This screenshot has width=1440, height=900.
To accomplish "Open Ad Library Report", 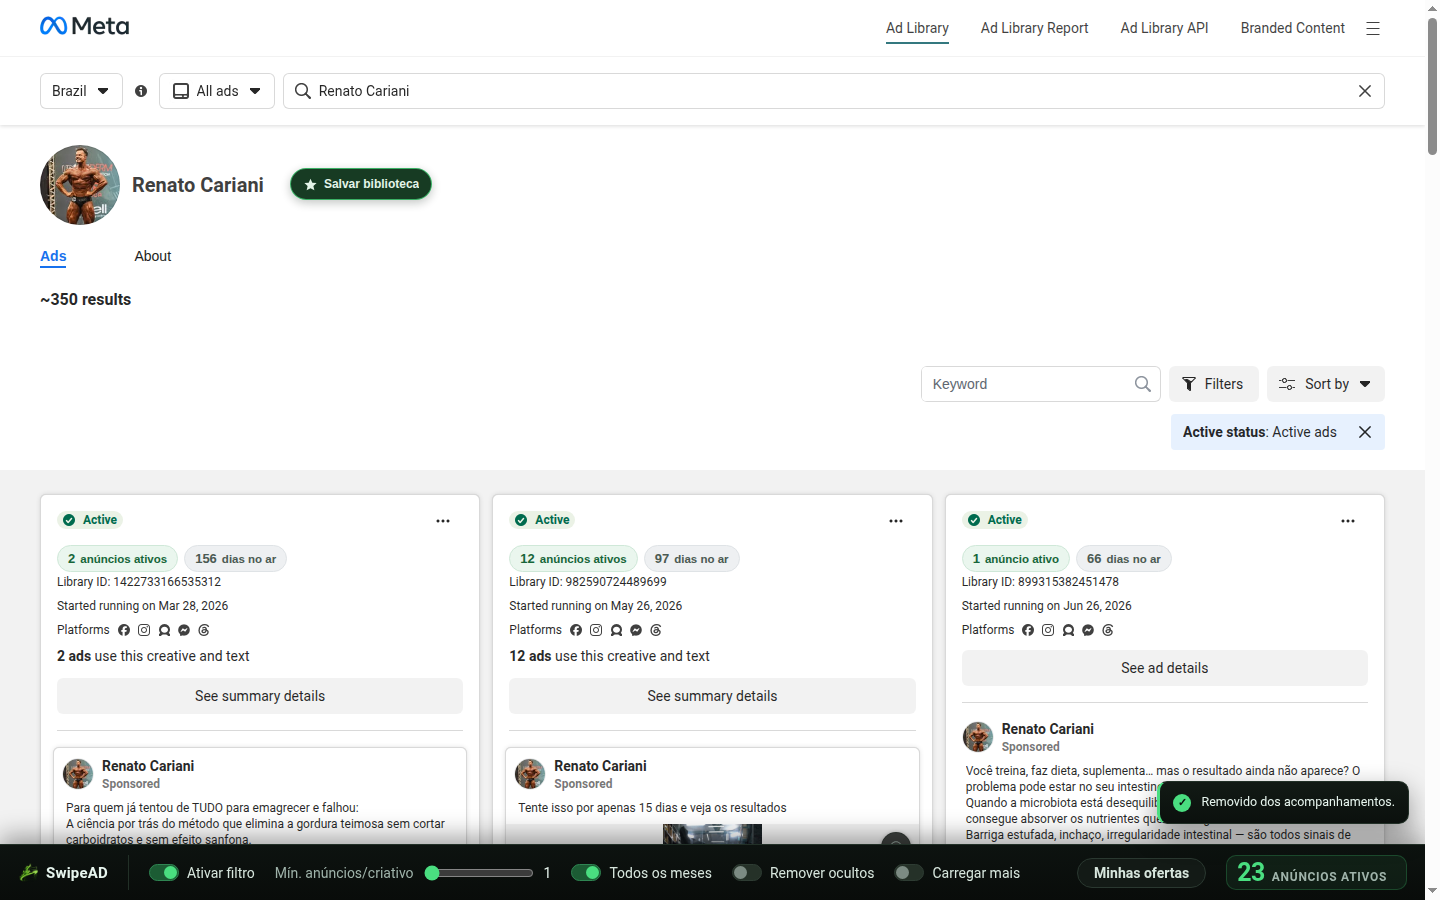I will point(1035,28).
